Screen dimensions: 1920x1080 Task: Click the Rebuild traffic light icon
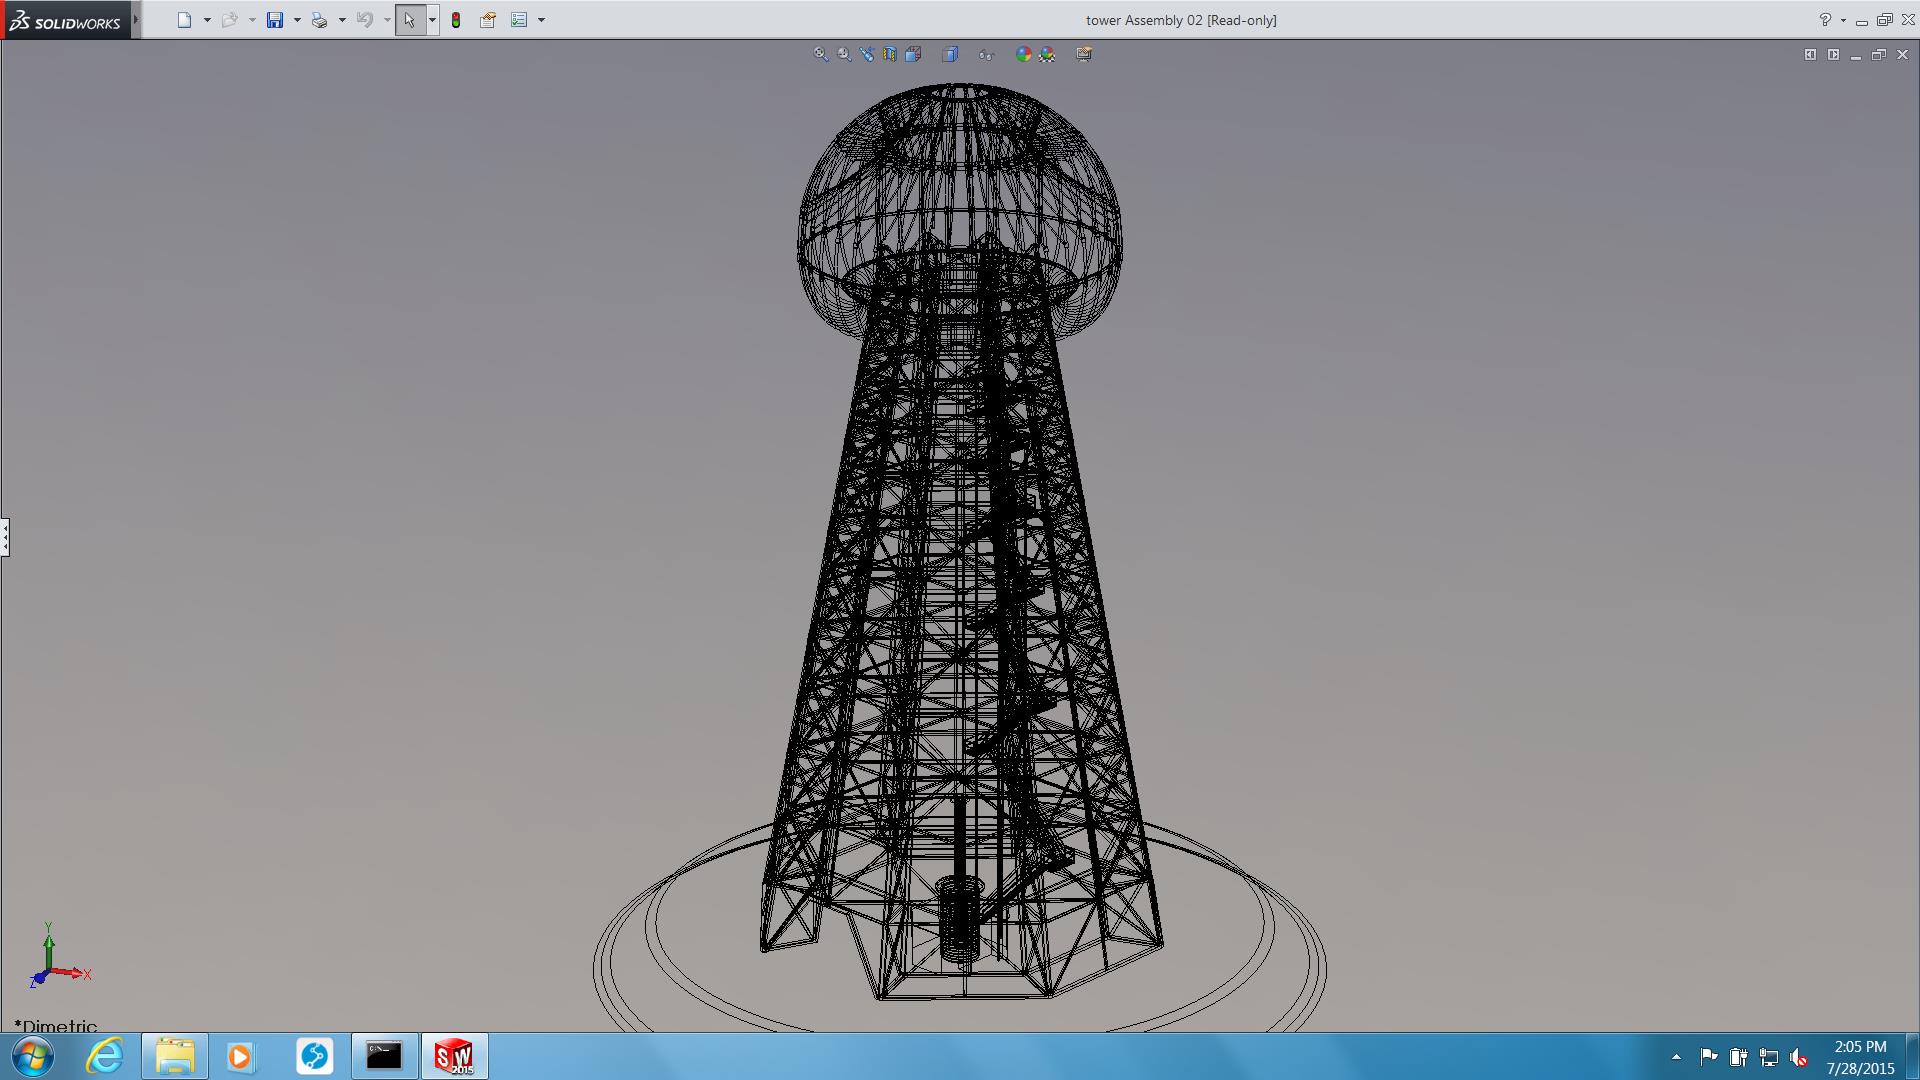click(456, 20)
